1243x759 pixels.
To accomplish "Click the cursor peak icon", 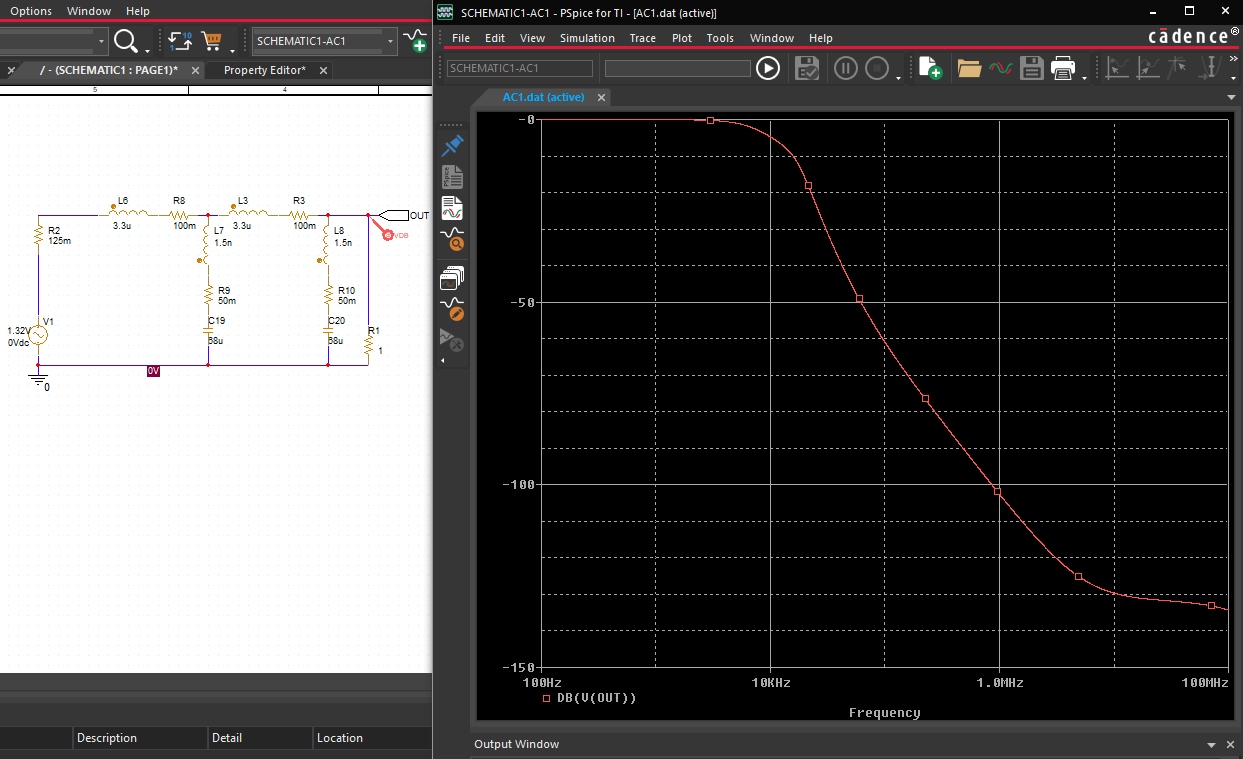I will [x=1149, y=68].
